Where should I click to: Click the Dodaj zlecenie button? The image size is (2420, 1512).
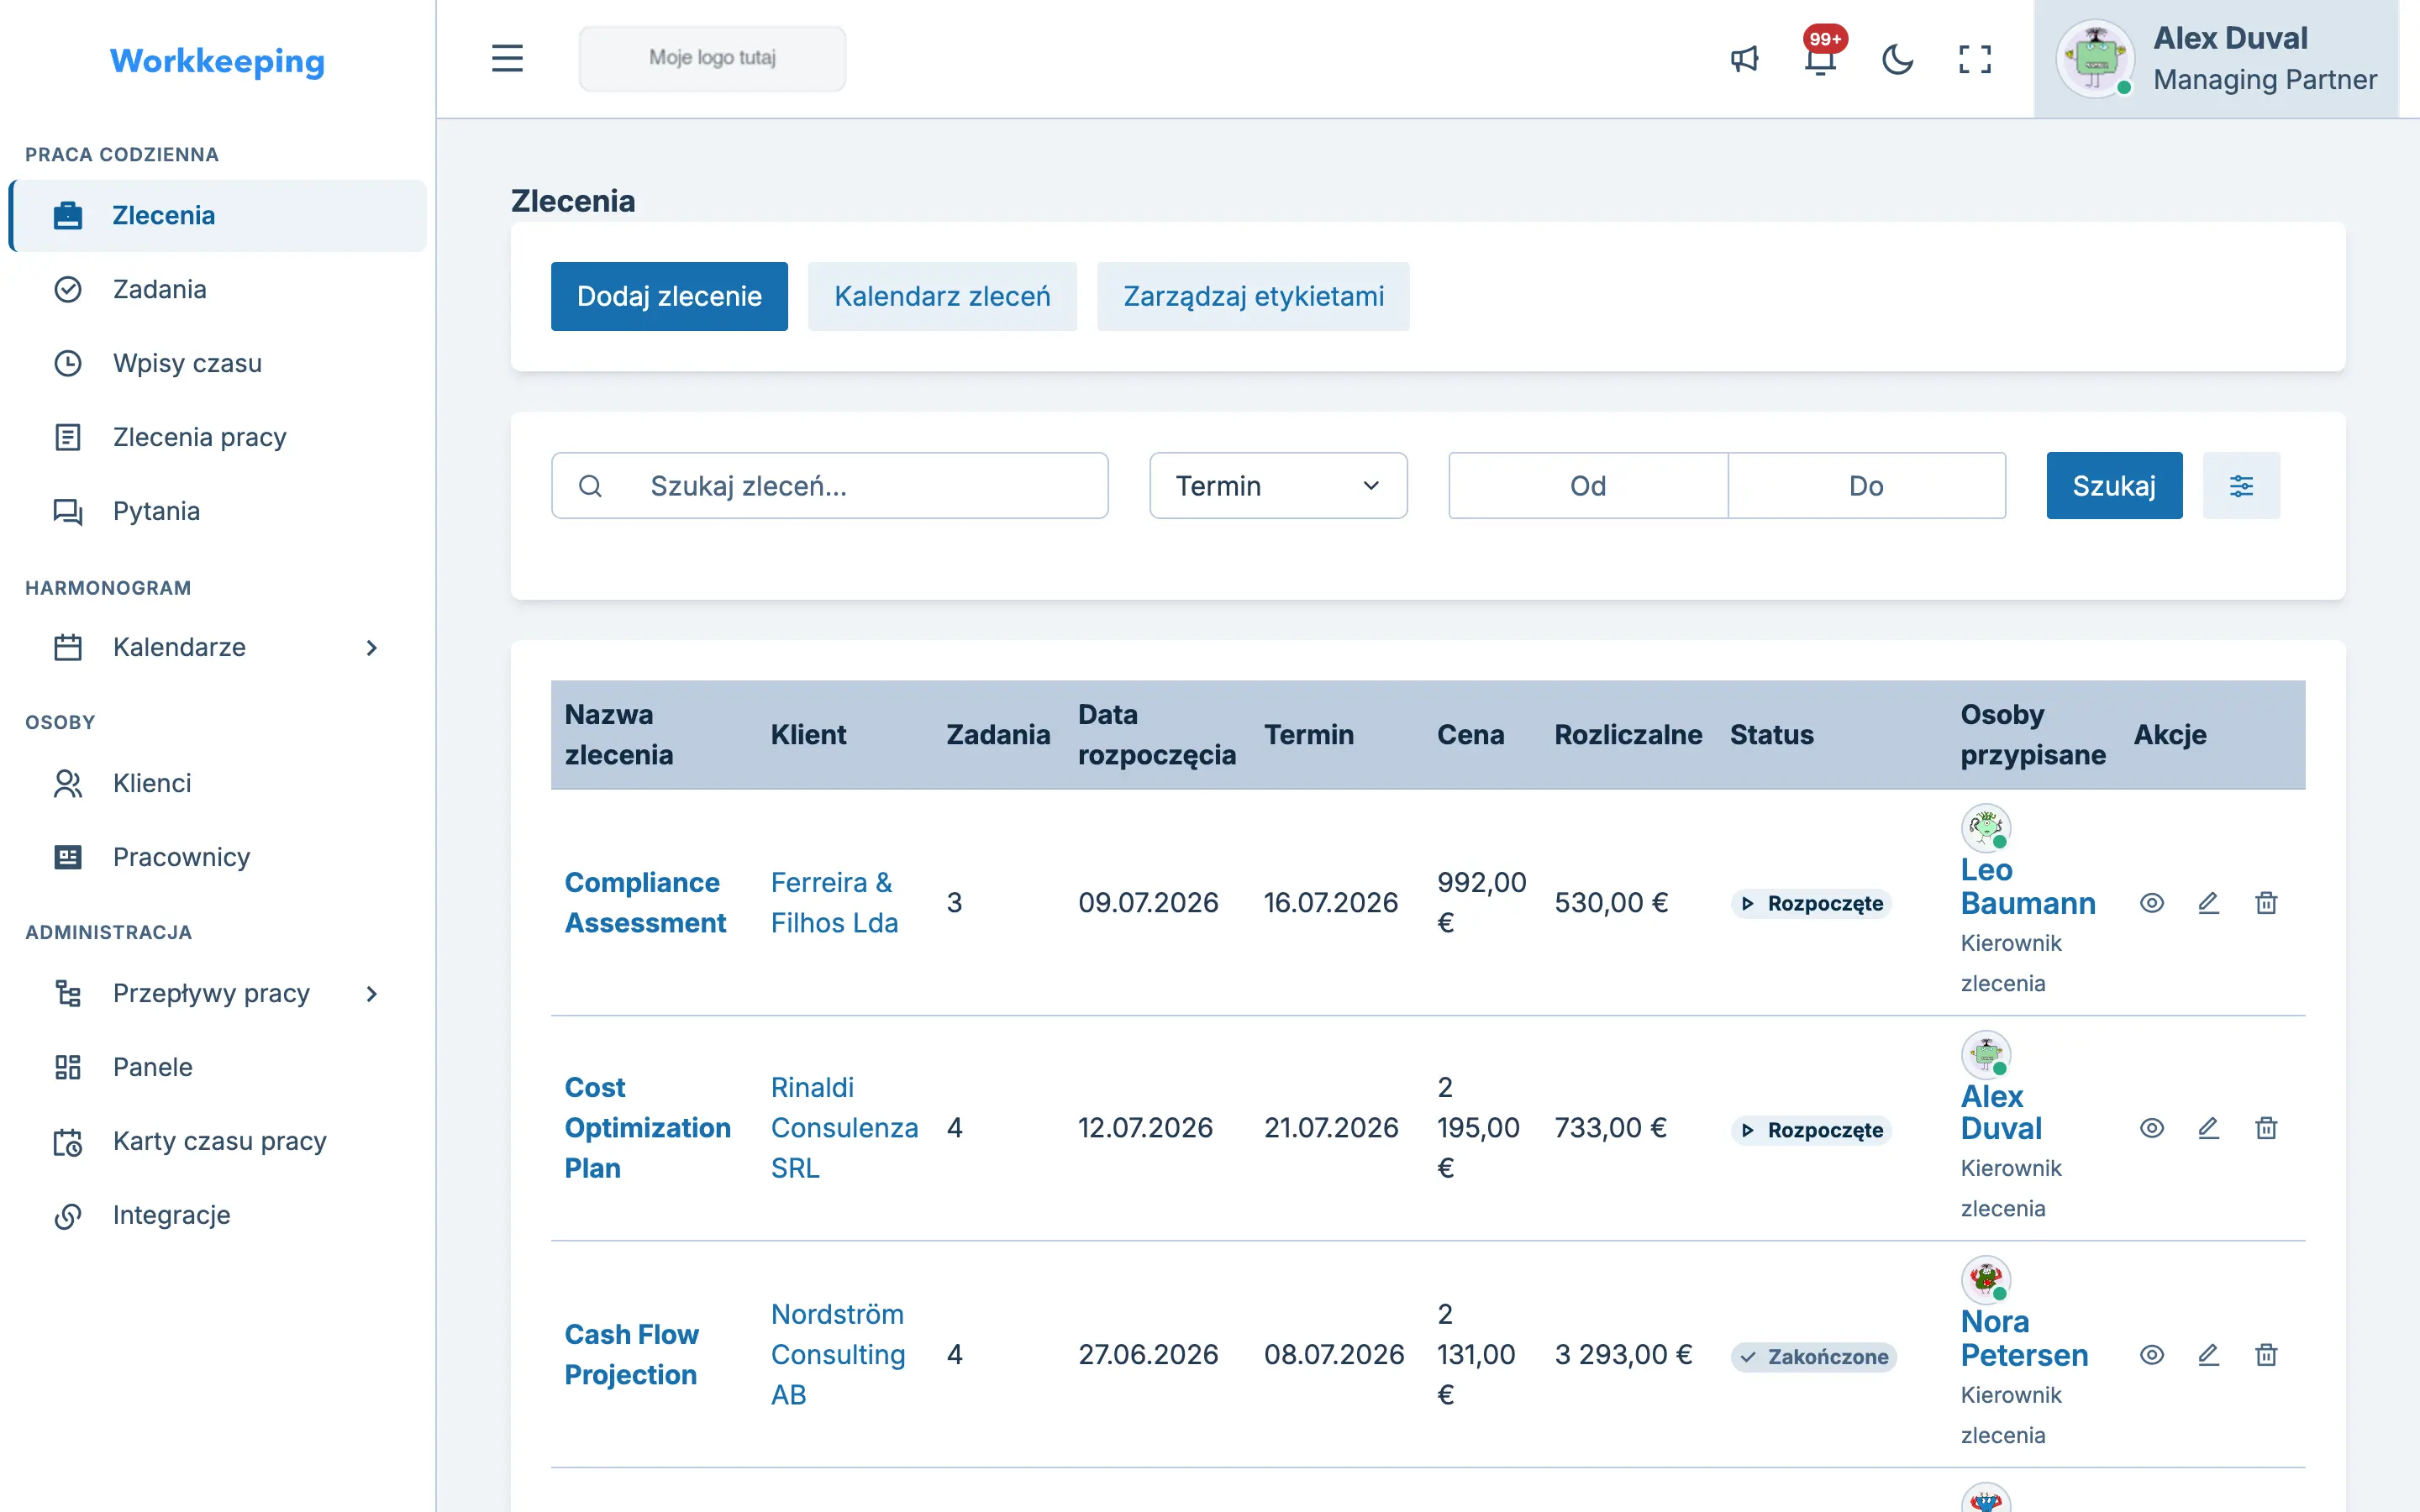tap(669, 296)
